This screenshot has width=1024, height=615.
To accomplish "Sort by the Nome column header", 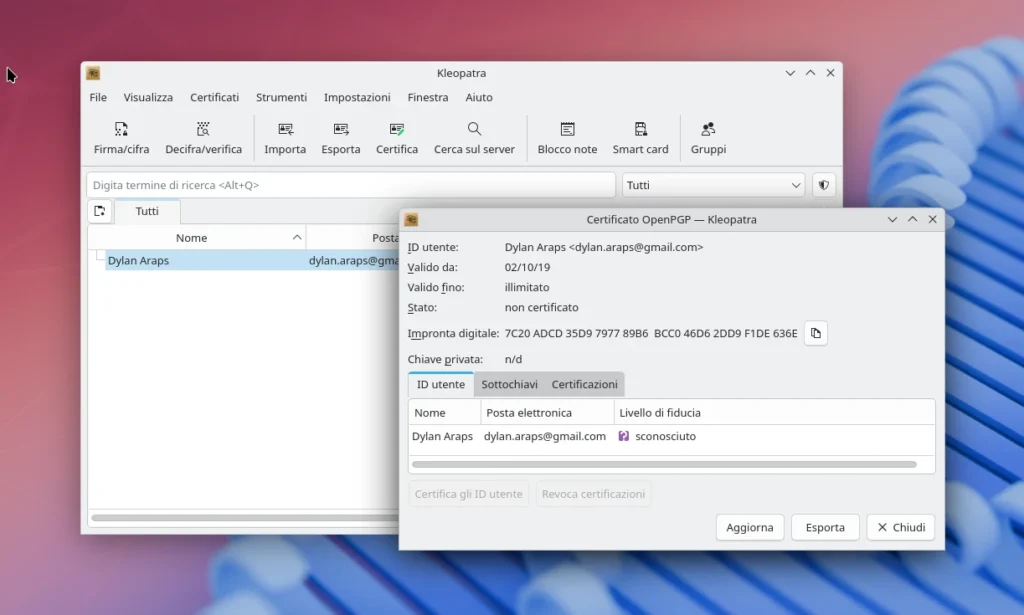I will click(x=192, y=238).
